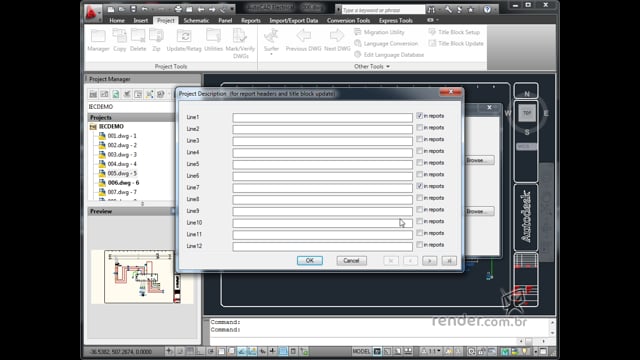Click the MODEL space status bar button
640x360 pixels.
pos(361,351)
